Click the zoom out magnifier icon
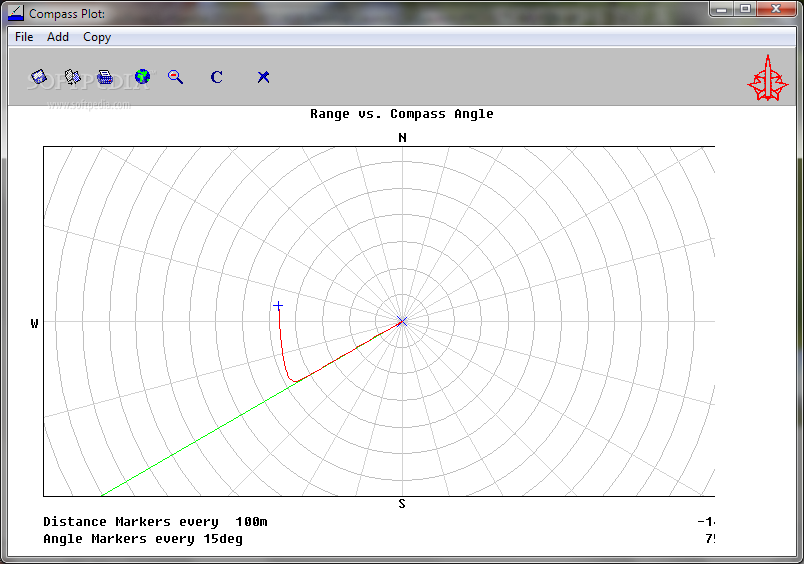The height and width of the screenshot is (564, 804). click(x=176, y=76)
